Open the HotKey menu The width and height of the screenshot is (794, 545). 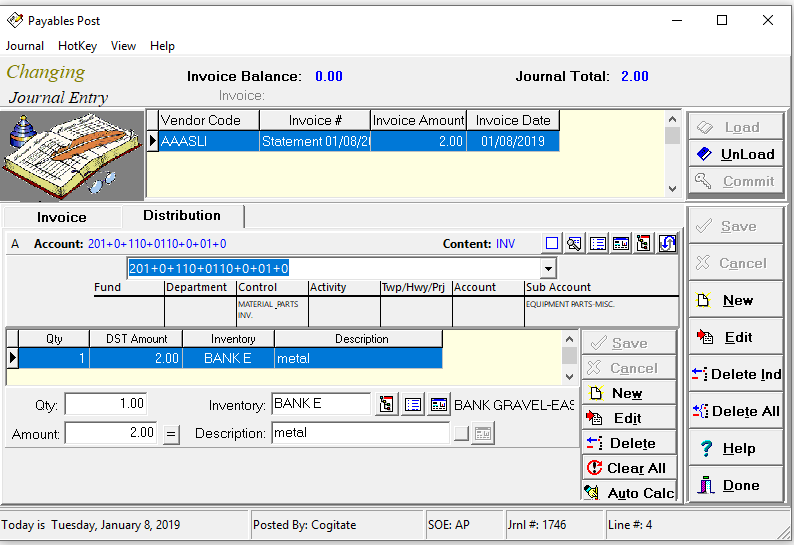point(77,46)
